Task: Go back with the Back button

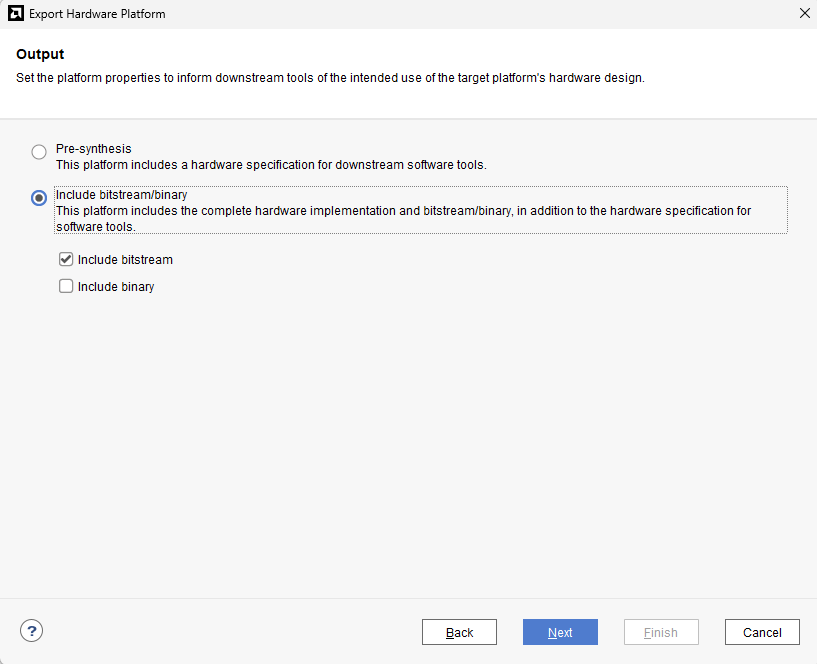Action: (459, 632)
